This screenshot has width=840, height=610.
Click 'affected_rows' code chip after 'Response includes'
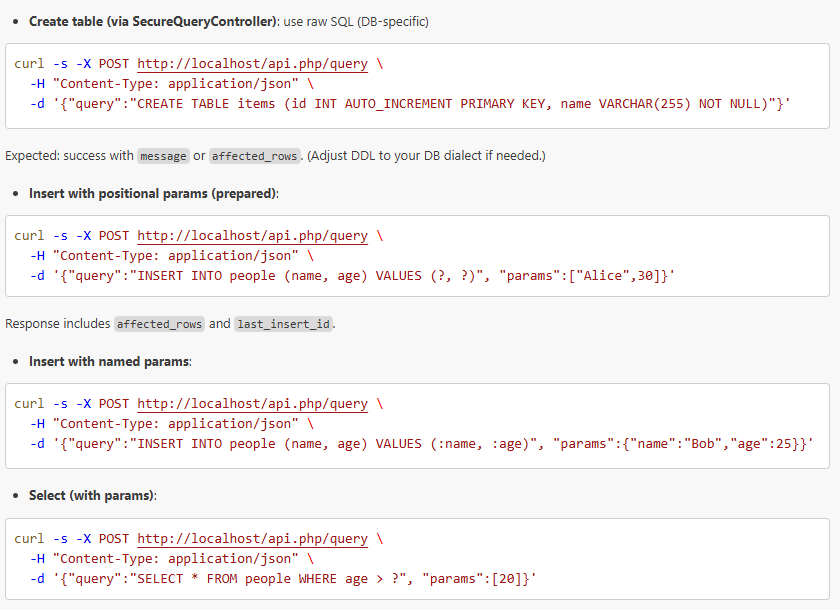160,324
